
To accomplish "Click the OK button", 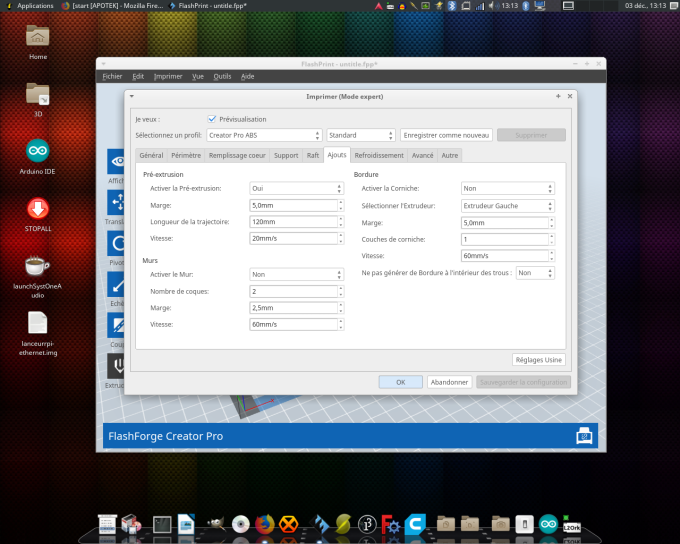I will 400,382.
